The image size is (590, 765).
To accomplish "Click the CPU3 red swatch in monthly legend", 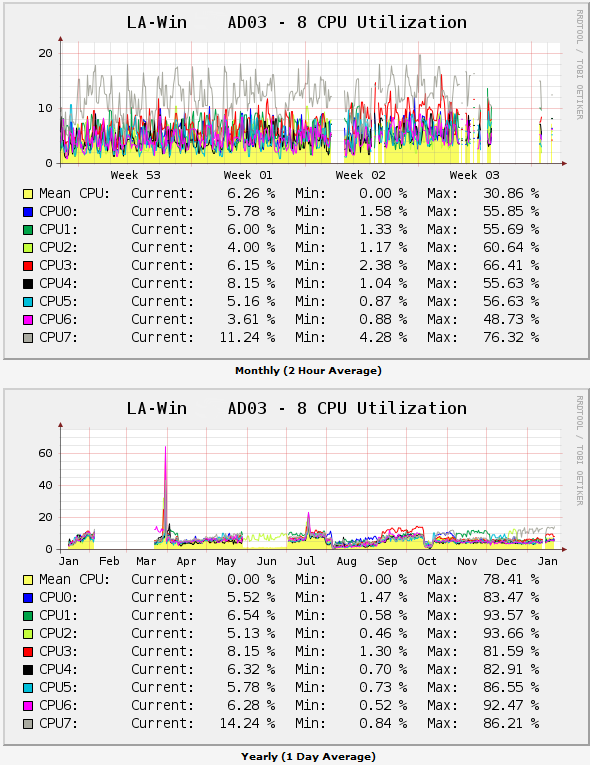I will click(28, 266).
